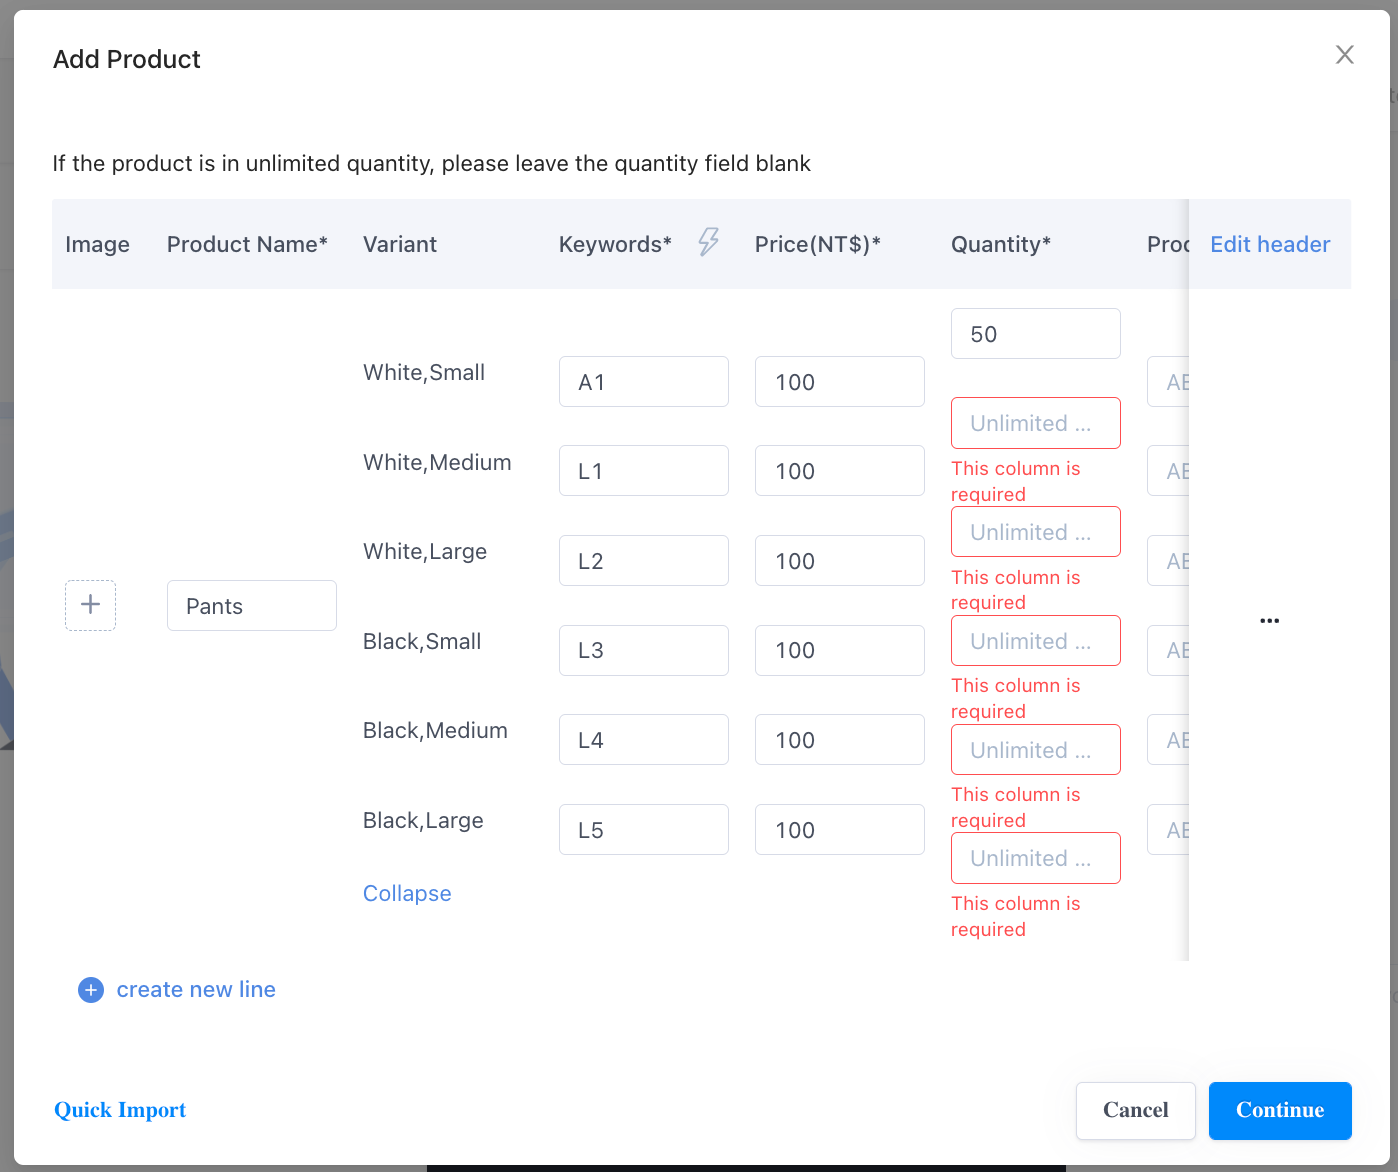Click the blue plus circle icon

click(x=91, y=990)
